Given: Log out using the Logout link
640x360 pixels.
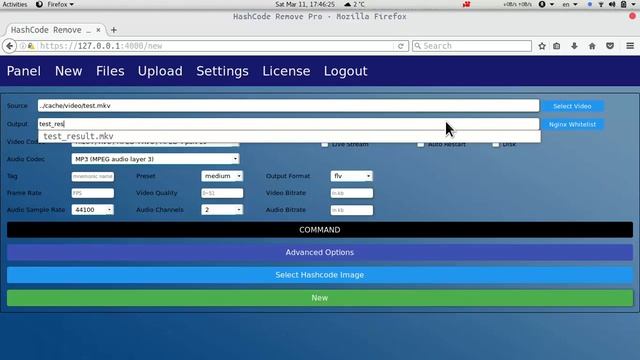Looking at the screenshot, I should coord(345,71).
